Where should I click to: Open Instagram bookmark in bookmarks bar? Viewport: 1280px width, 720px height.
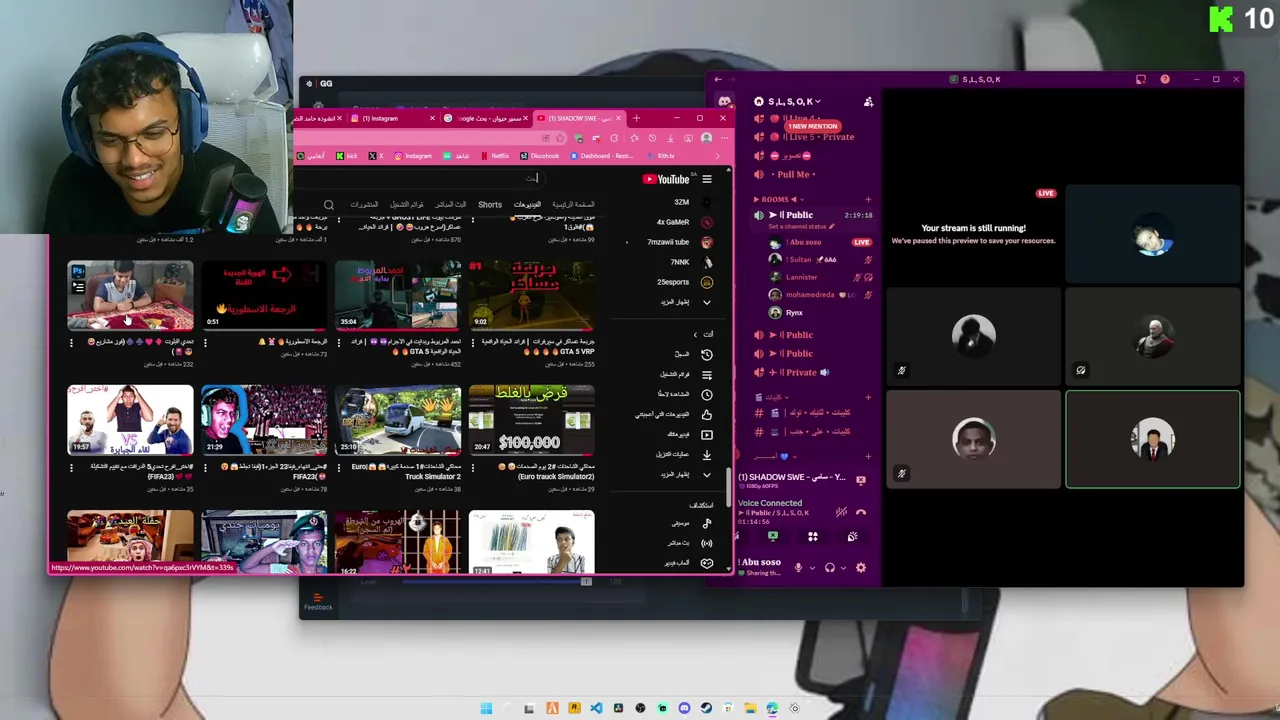[413, 156]
